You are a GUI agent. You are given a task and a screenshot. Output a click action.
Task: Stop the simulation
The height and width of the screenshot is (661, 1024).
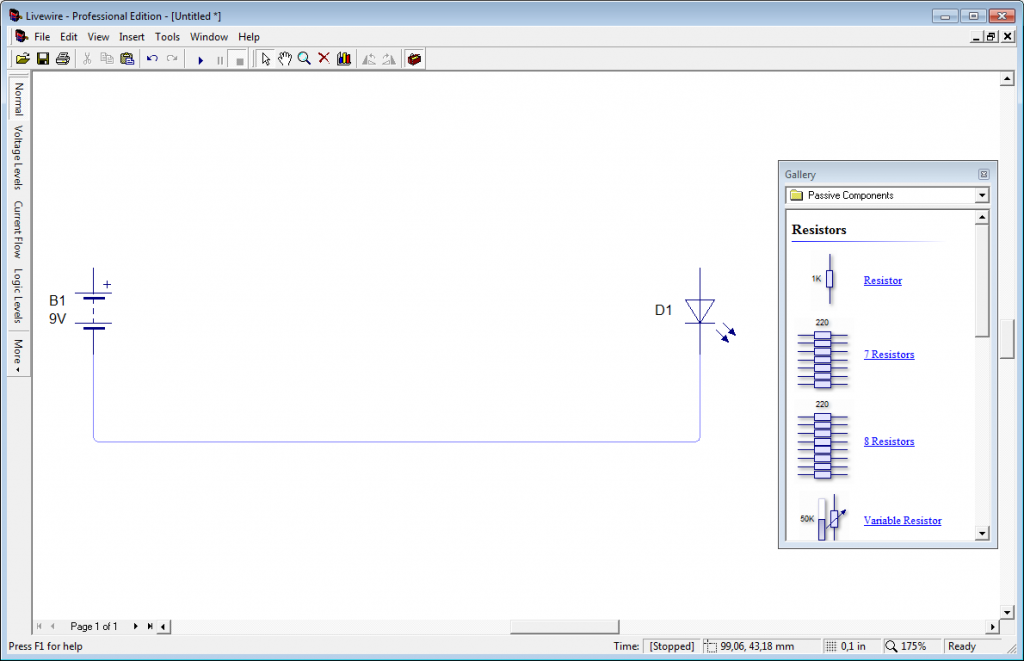coord(238,58)
